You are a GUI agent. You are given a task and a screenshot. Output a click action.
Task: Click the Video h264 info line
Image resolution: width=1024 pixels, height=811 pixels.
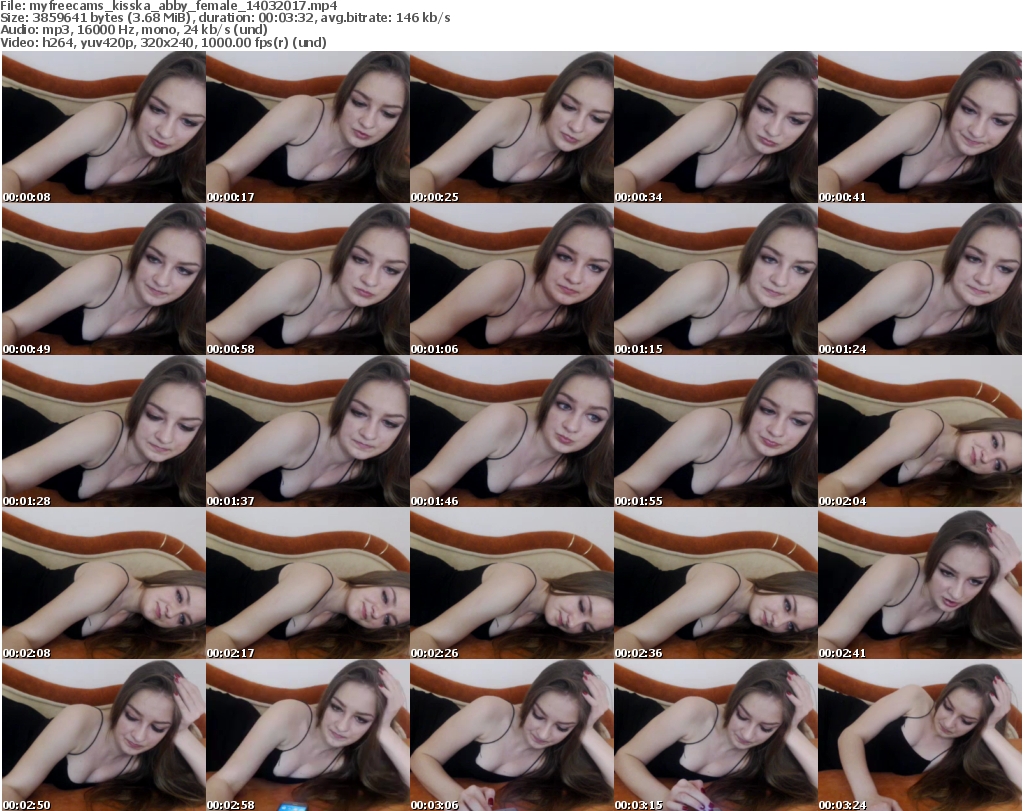coord(163,42)
